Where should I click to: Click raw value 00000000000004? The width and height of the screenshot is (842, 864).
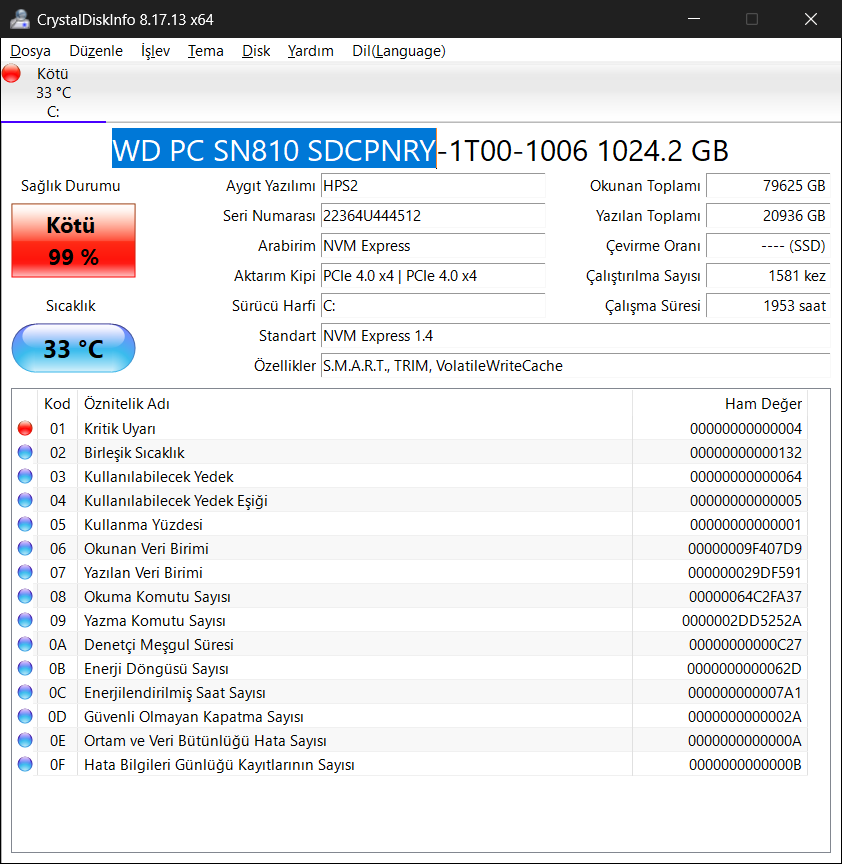coord(746,429)
